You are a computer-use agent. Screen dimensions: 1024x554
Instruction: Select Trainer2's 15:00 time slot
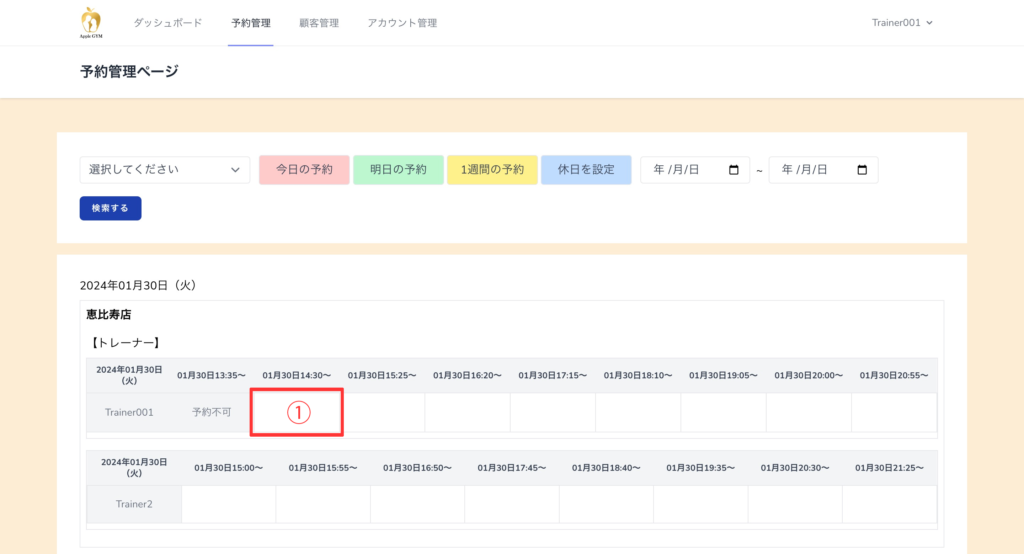(x=229, y=504)
